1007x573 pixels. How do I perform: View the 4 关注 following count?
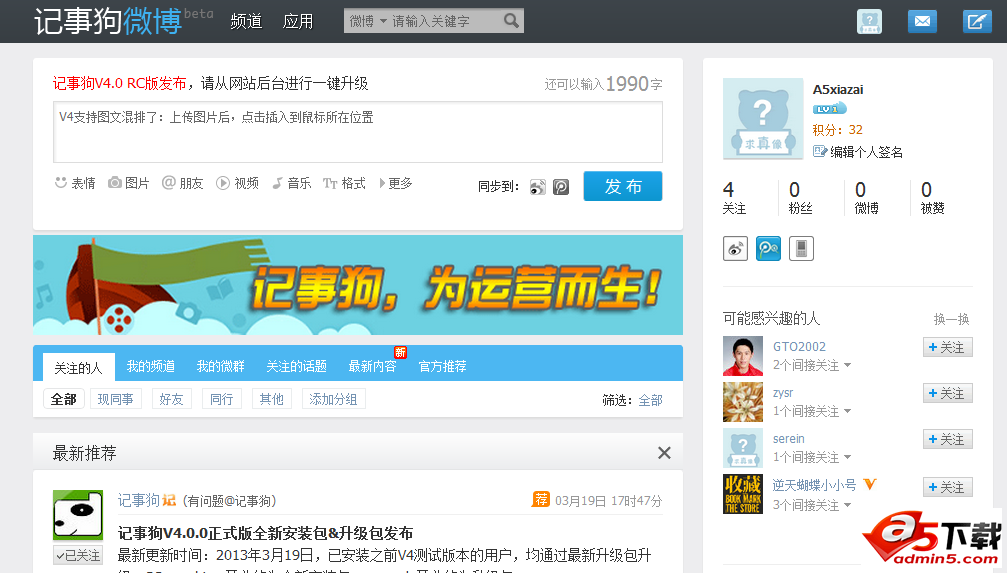pos(734,197)
